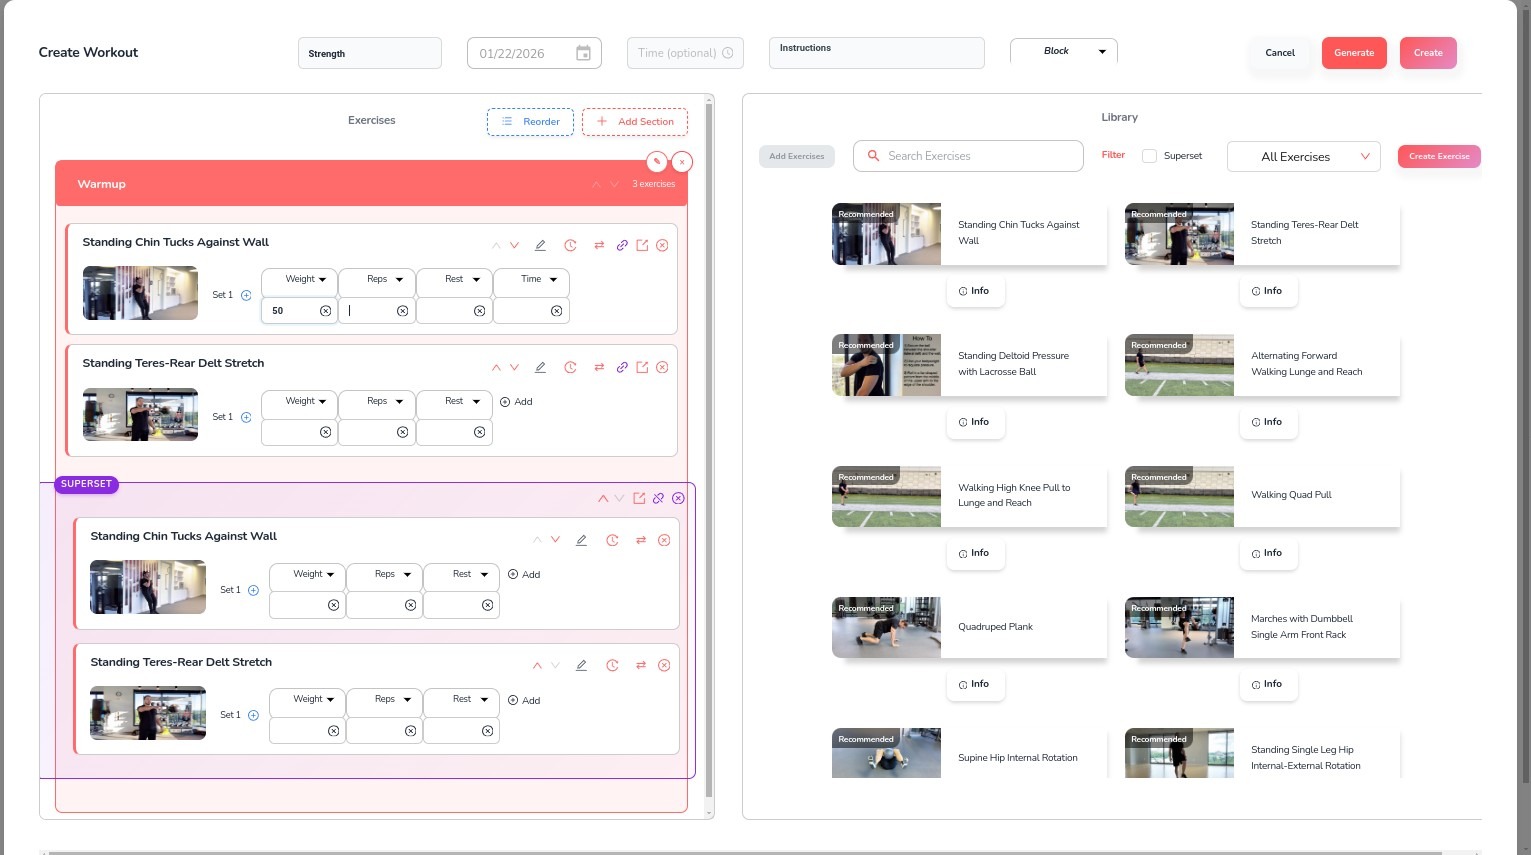Edit the Teres-Rear Delt Stretch inside the superset
This screenshot has height=855, width=1531.
(x=581, y=665)
